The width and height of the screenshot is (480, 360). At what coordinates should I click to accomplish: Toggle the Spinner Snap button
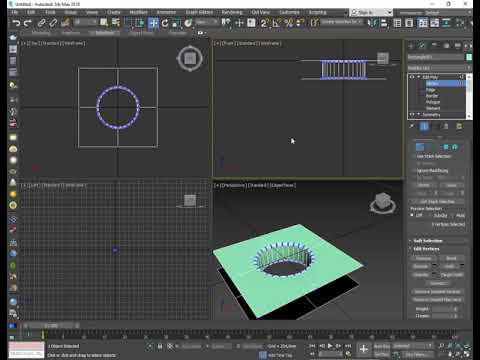click(300, 23)
